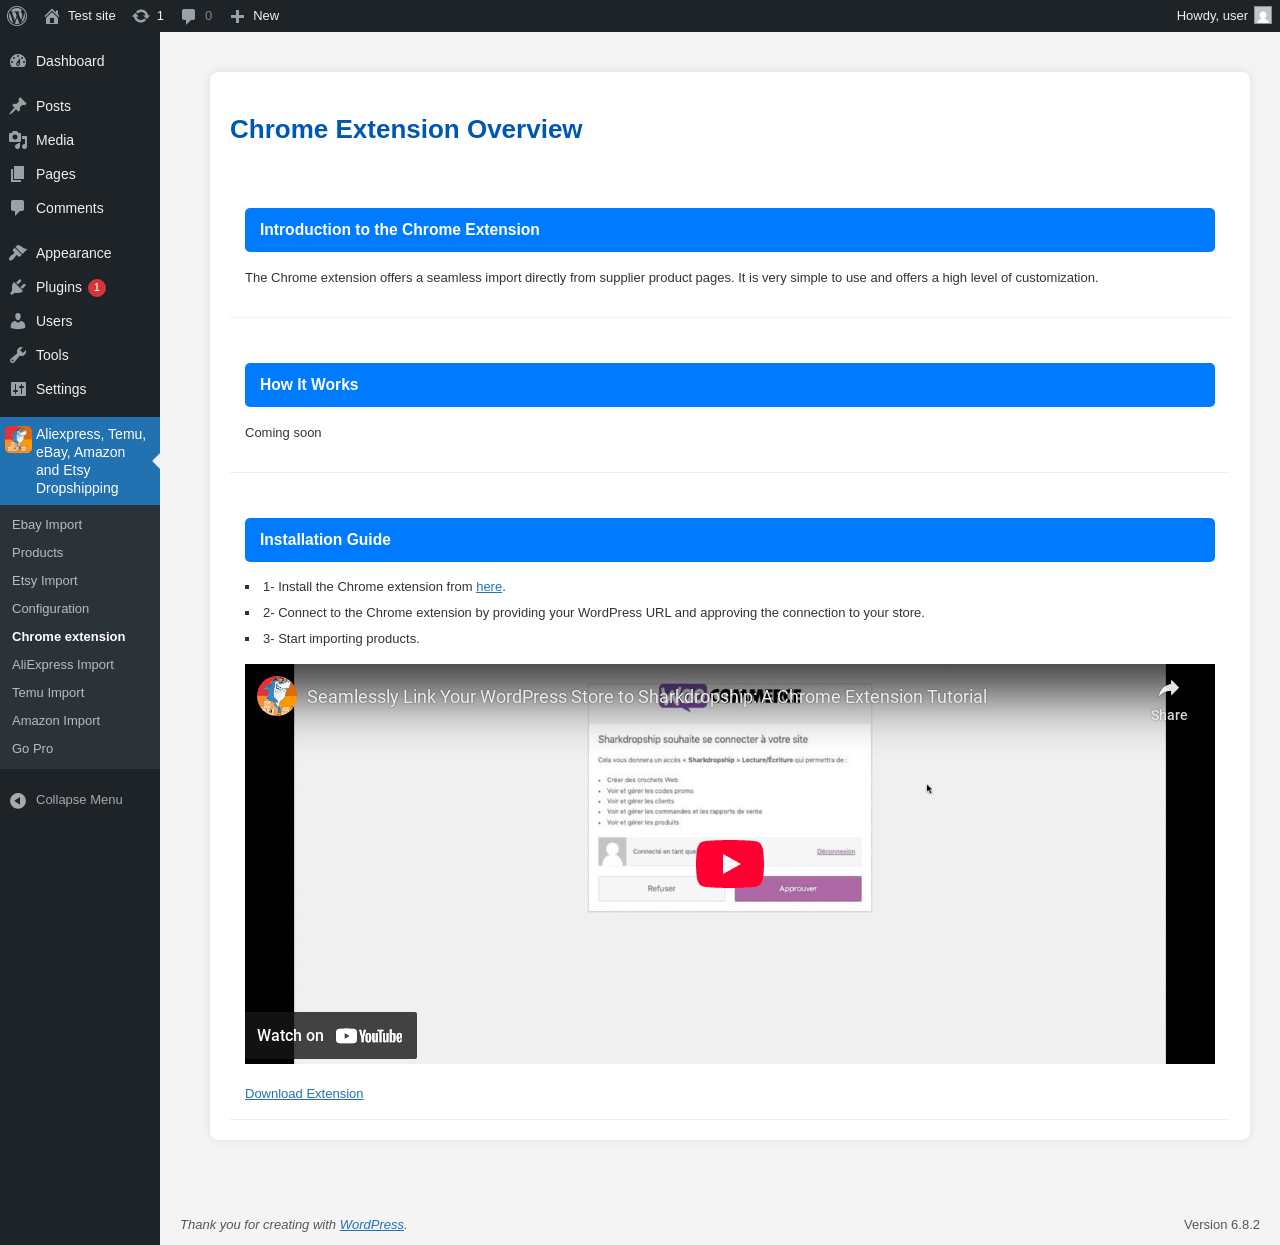The height and width of the screenshot is (1245, 1280).
Task: Click the 'here' install link
Action: pyautogui.click(x=489, y=587)
